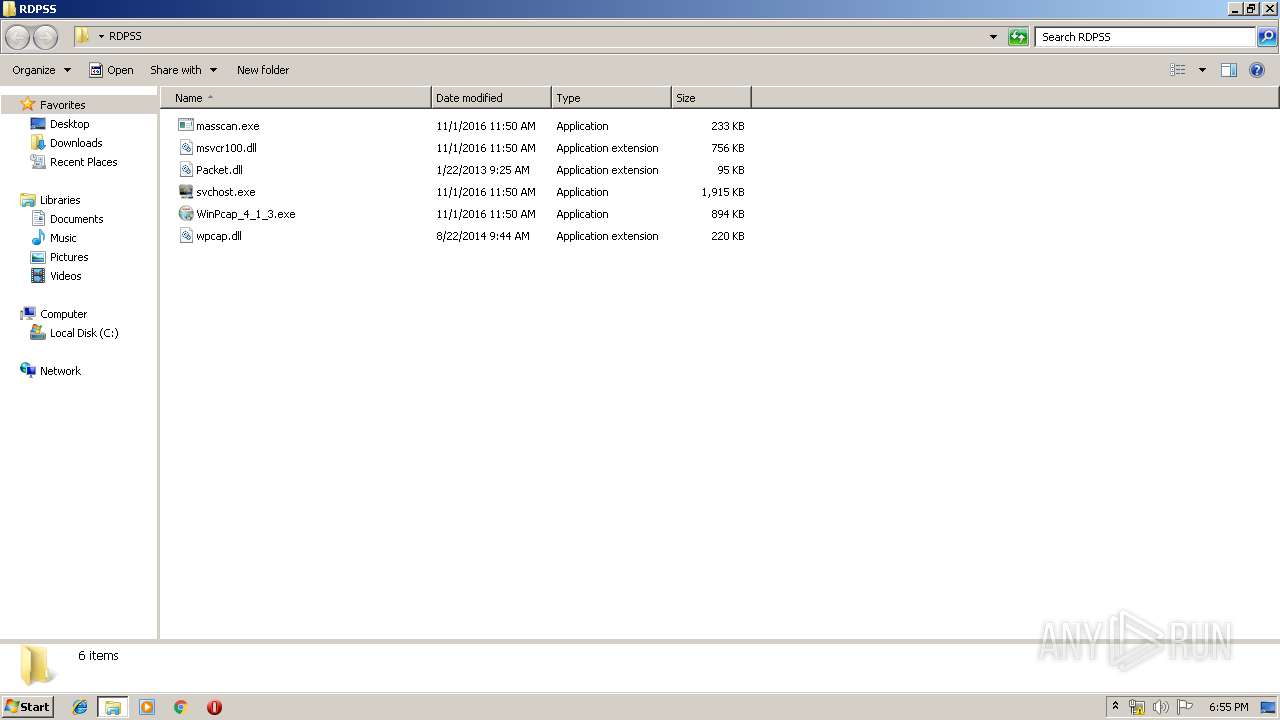Open the Help question mark button
This screenshot has width=1280, height=720.
1258,70
